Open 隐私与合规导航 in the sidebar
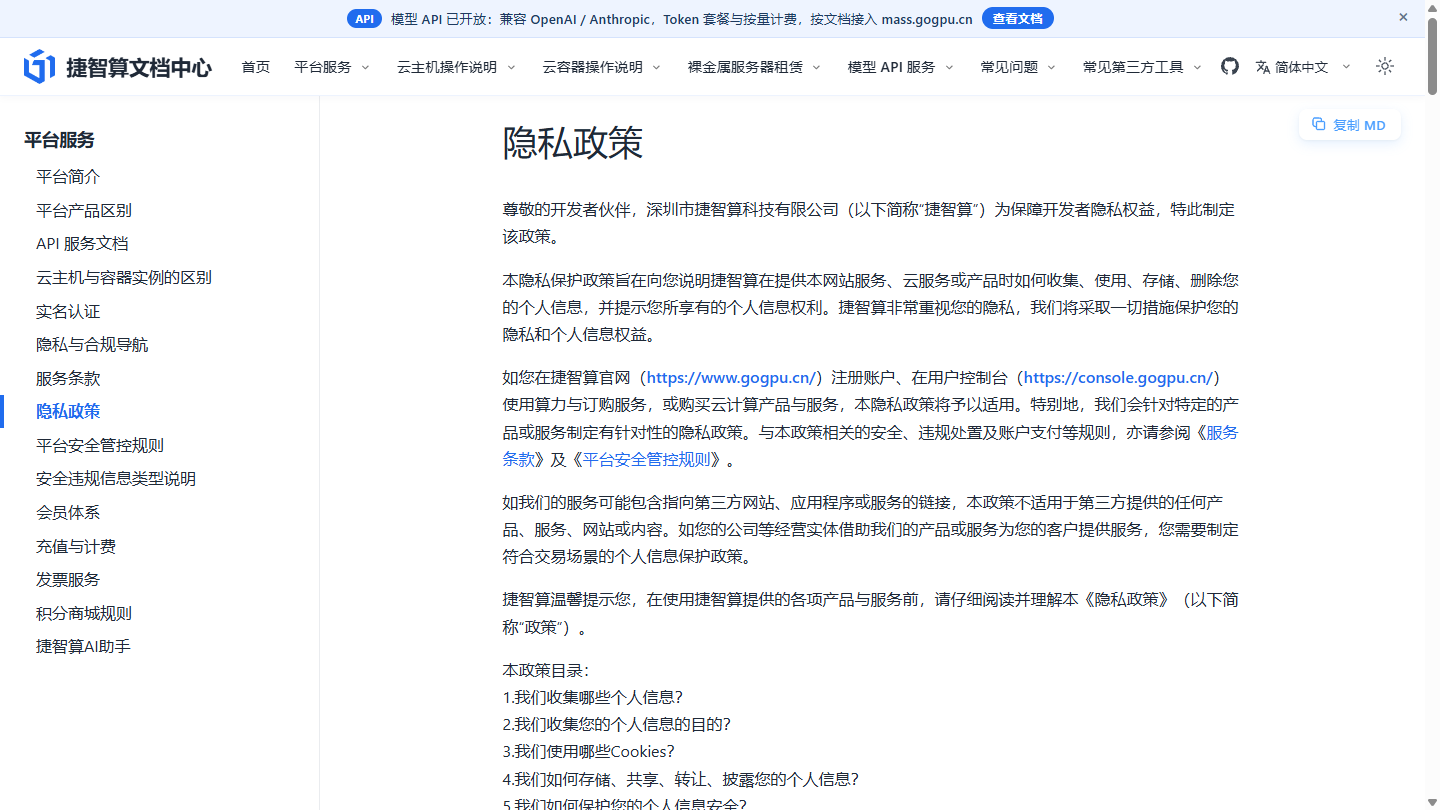This screenshot has width=1440, height=810. tap(92, 345)
